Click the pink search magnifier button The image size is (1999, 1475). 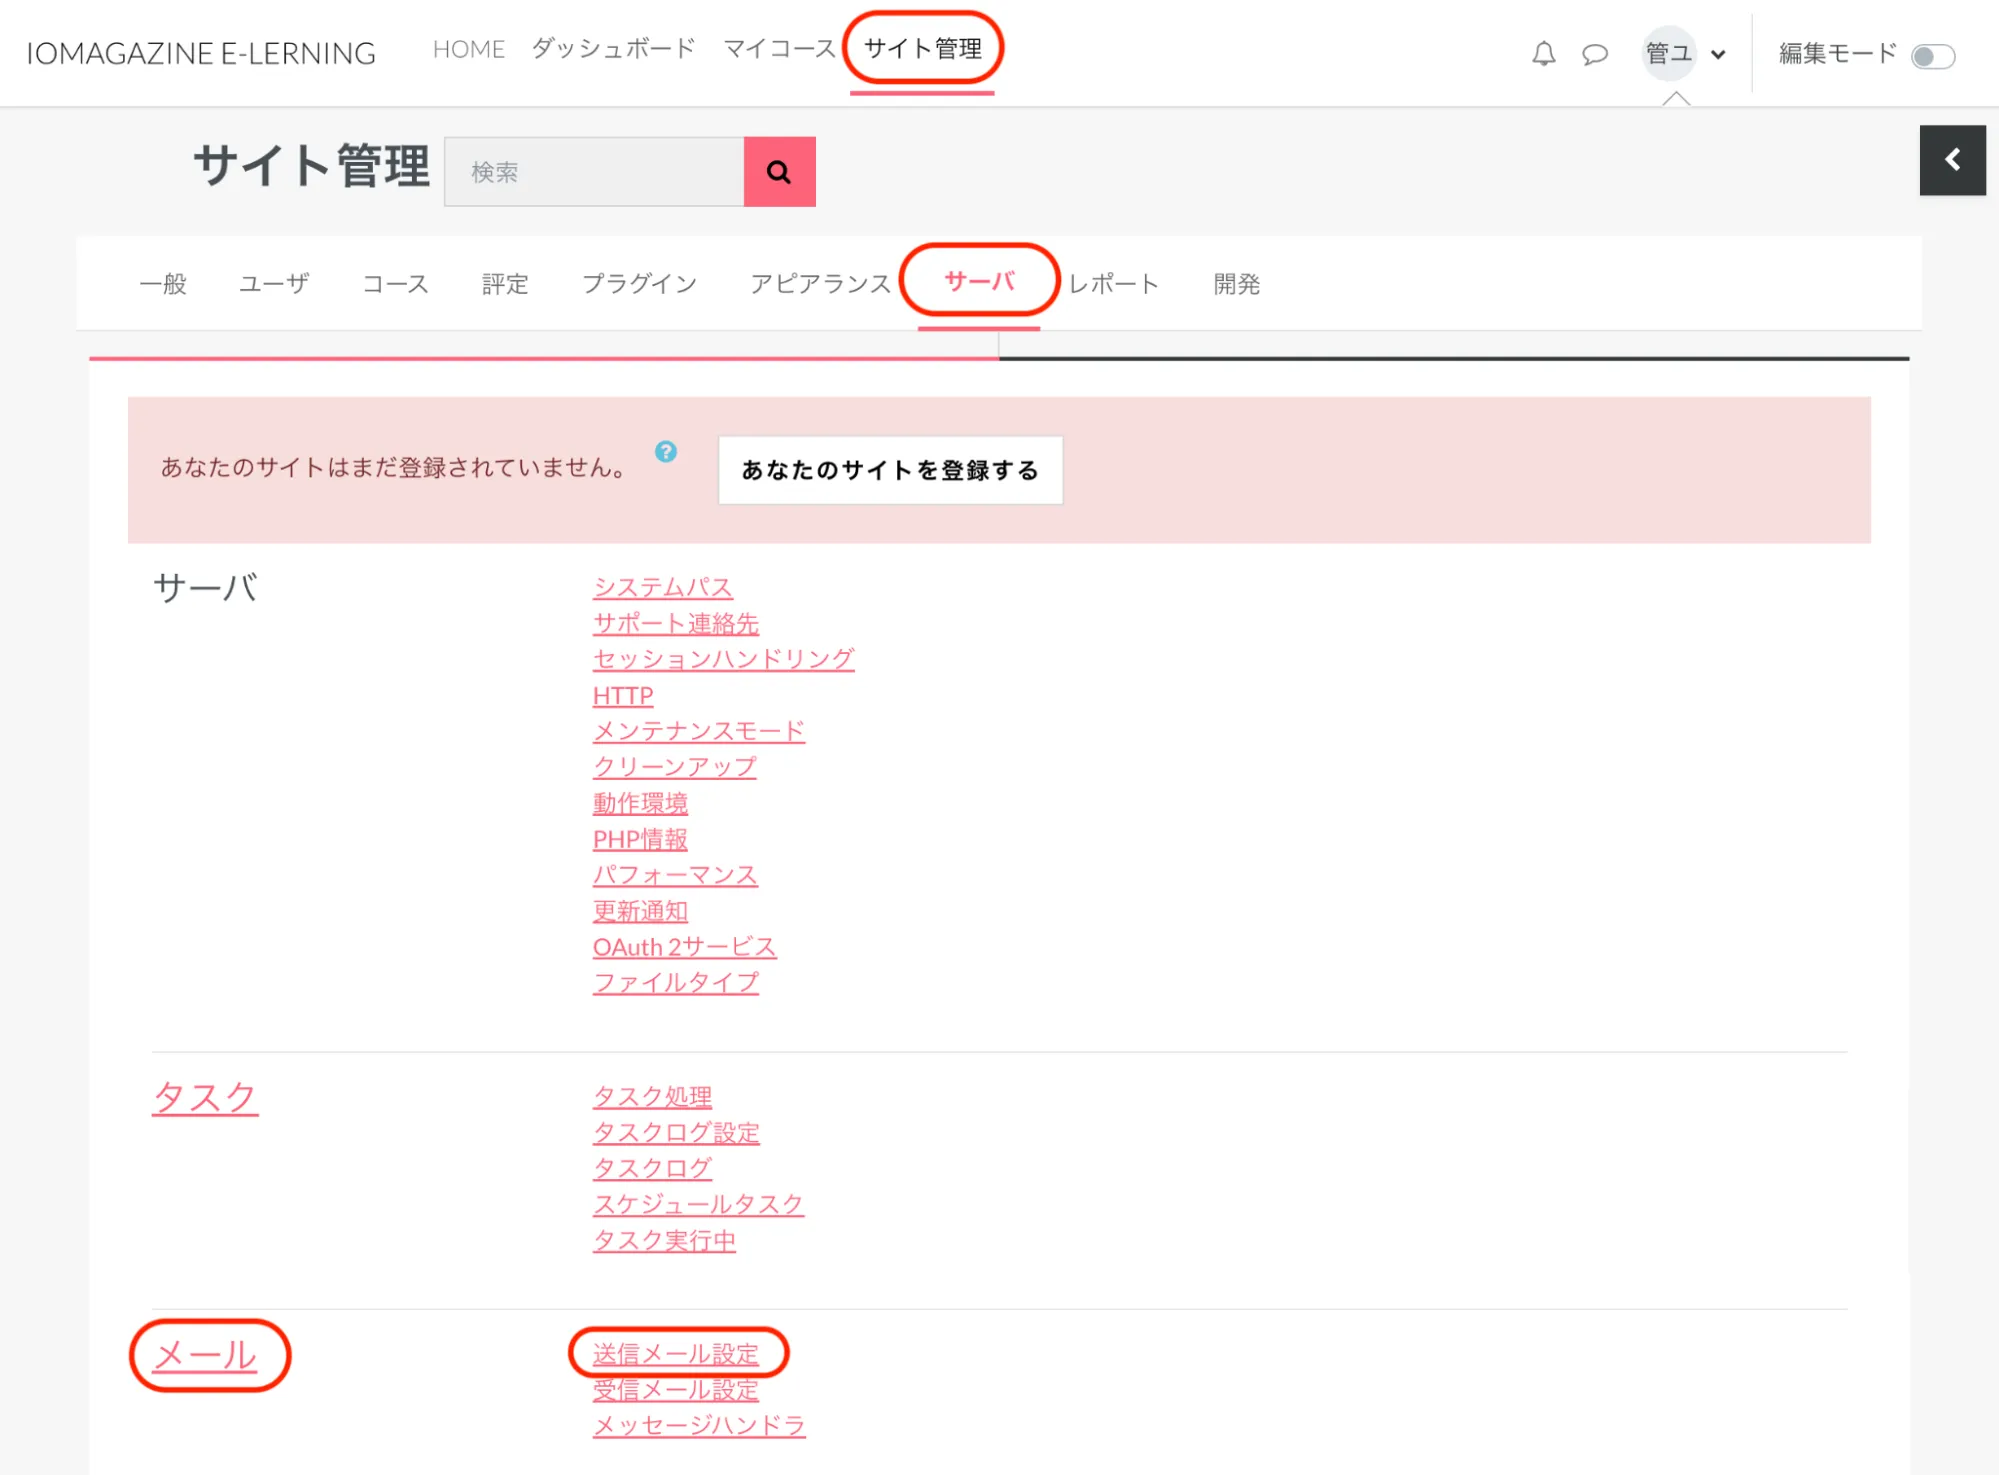779,172
